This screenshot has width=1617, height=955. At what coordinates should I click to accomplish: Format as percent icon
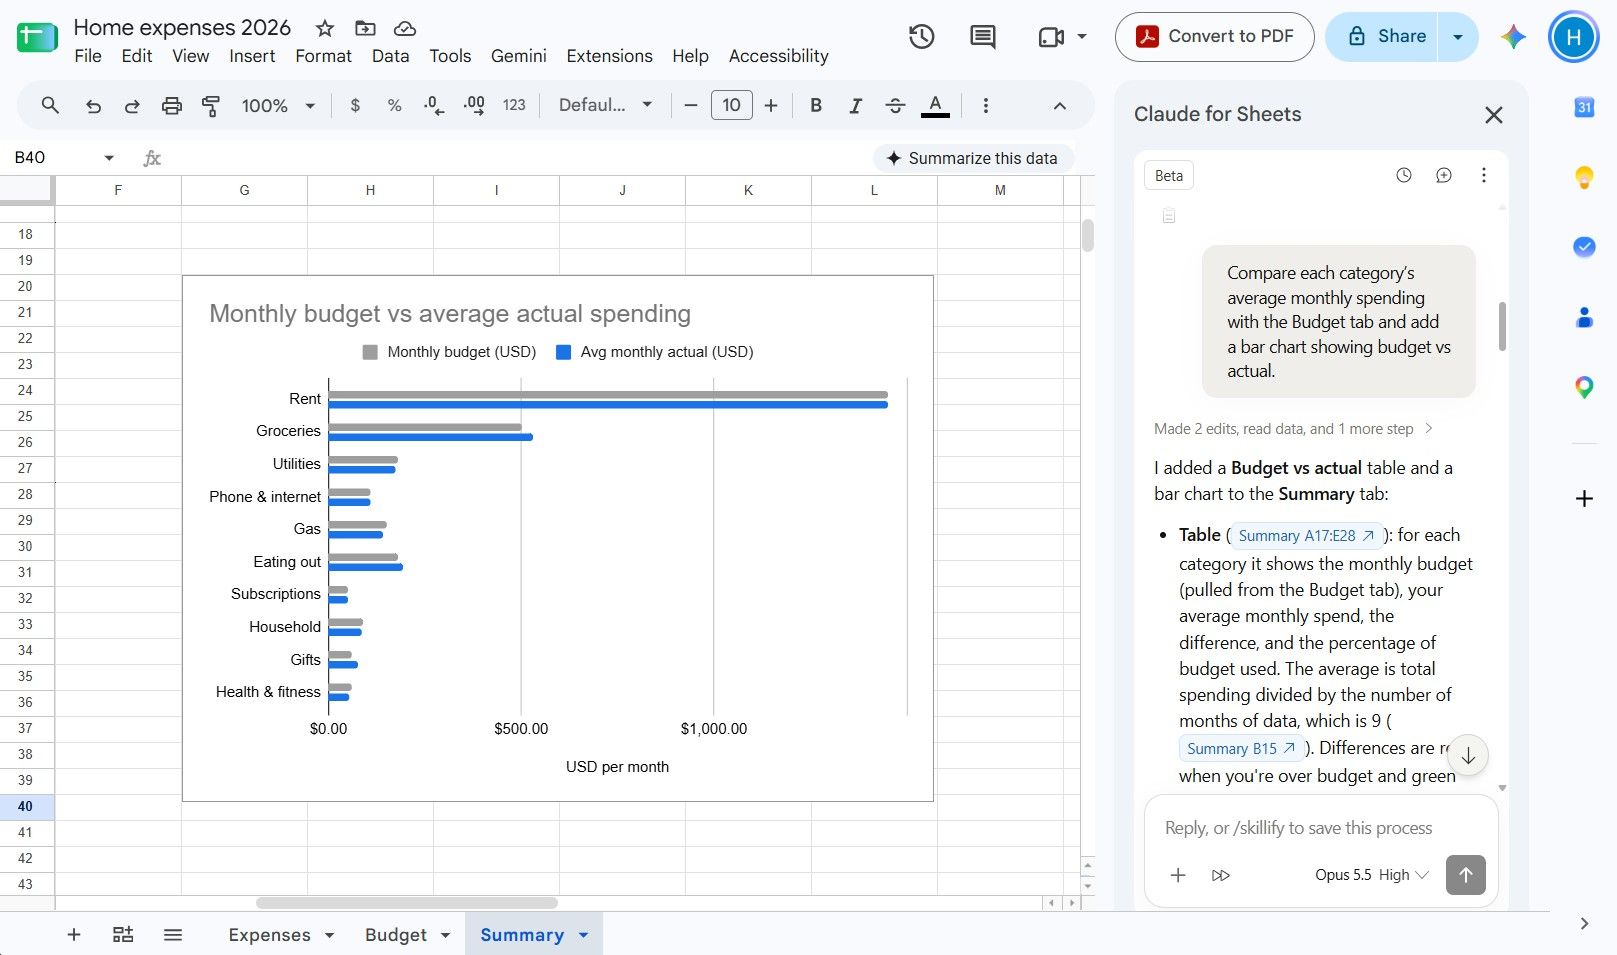tap(394, 105)
